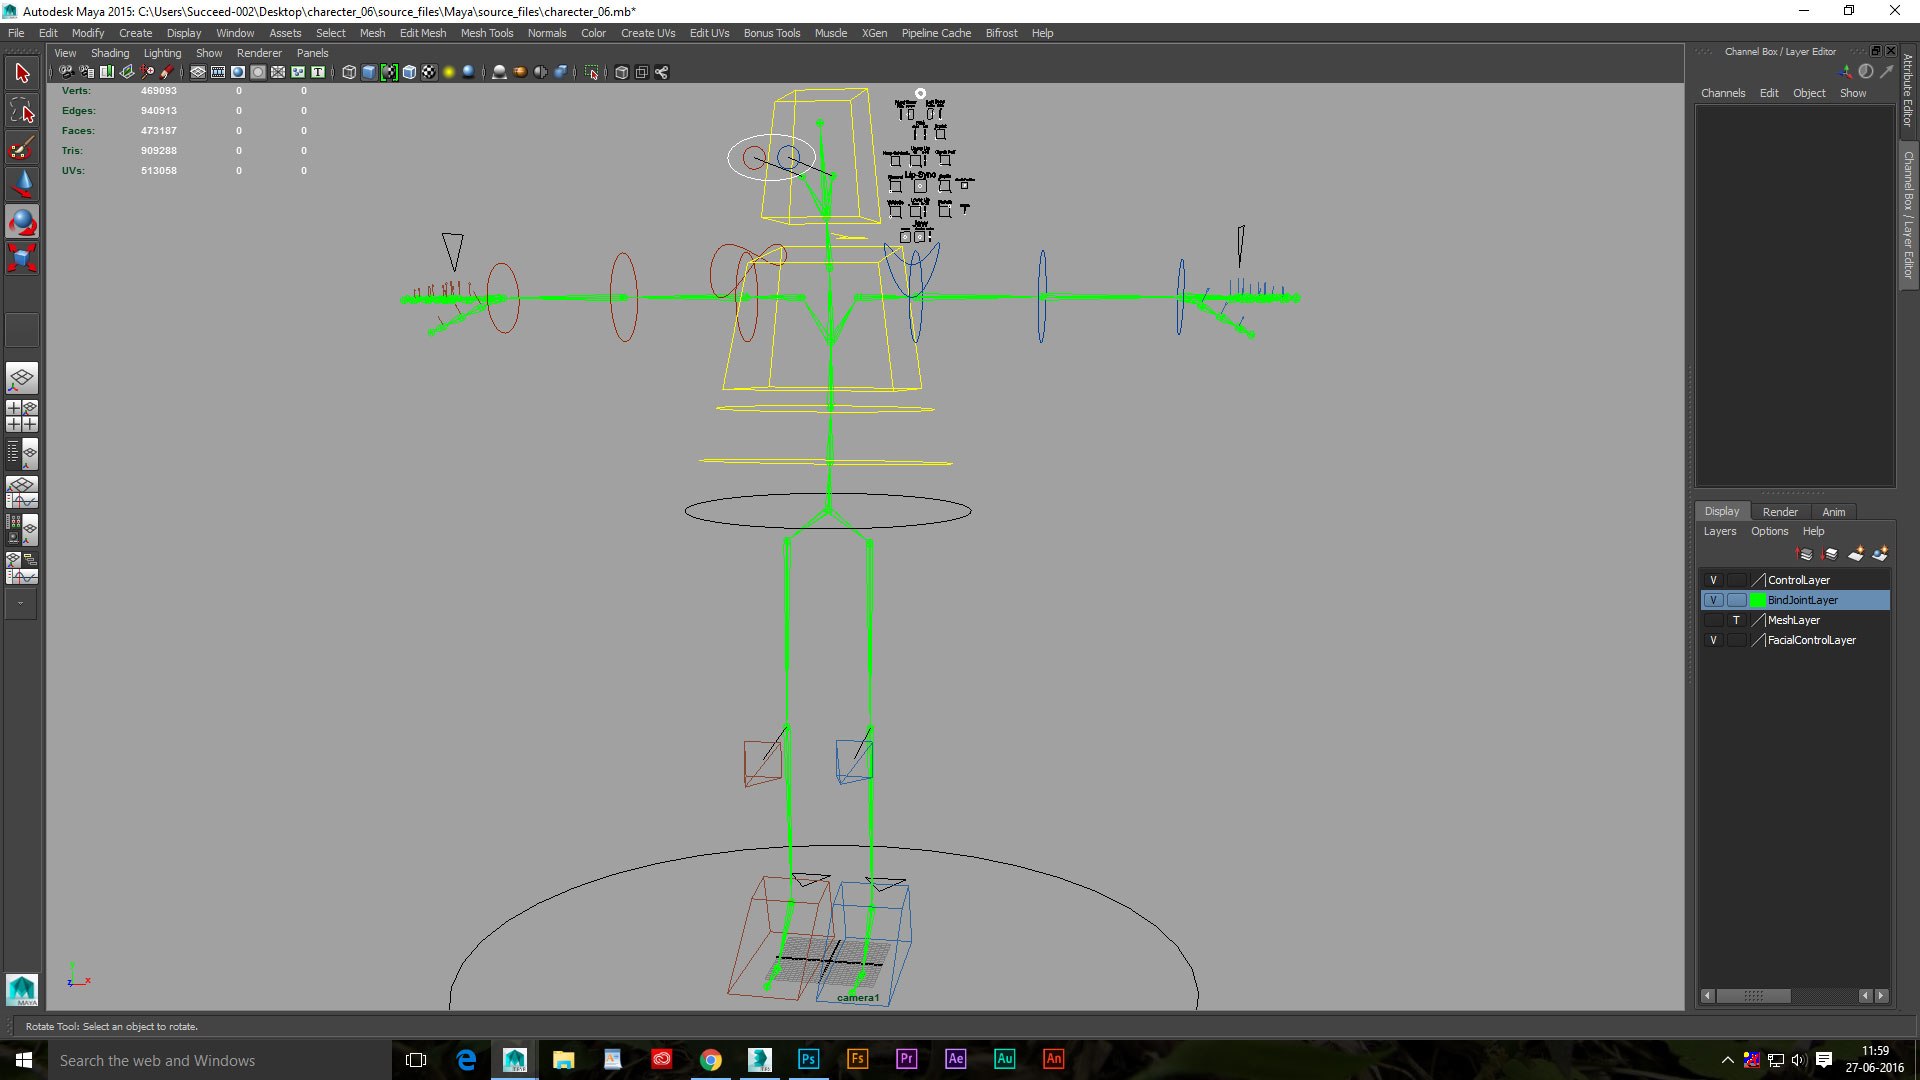This screenshot has height=1080, width=1920.
Task: Select the arrow Select tool
Action: pos(22,73)
